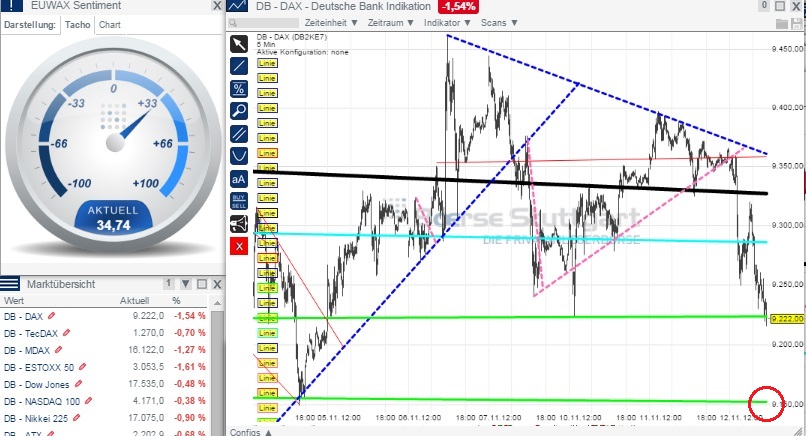Select the DB - NASDAQ 100 row
Image resolution: width=806 pixels, height=436 pixels.
105,401
